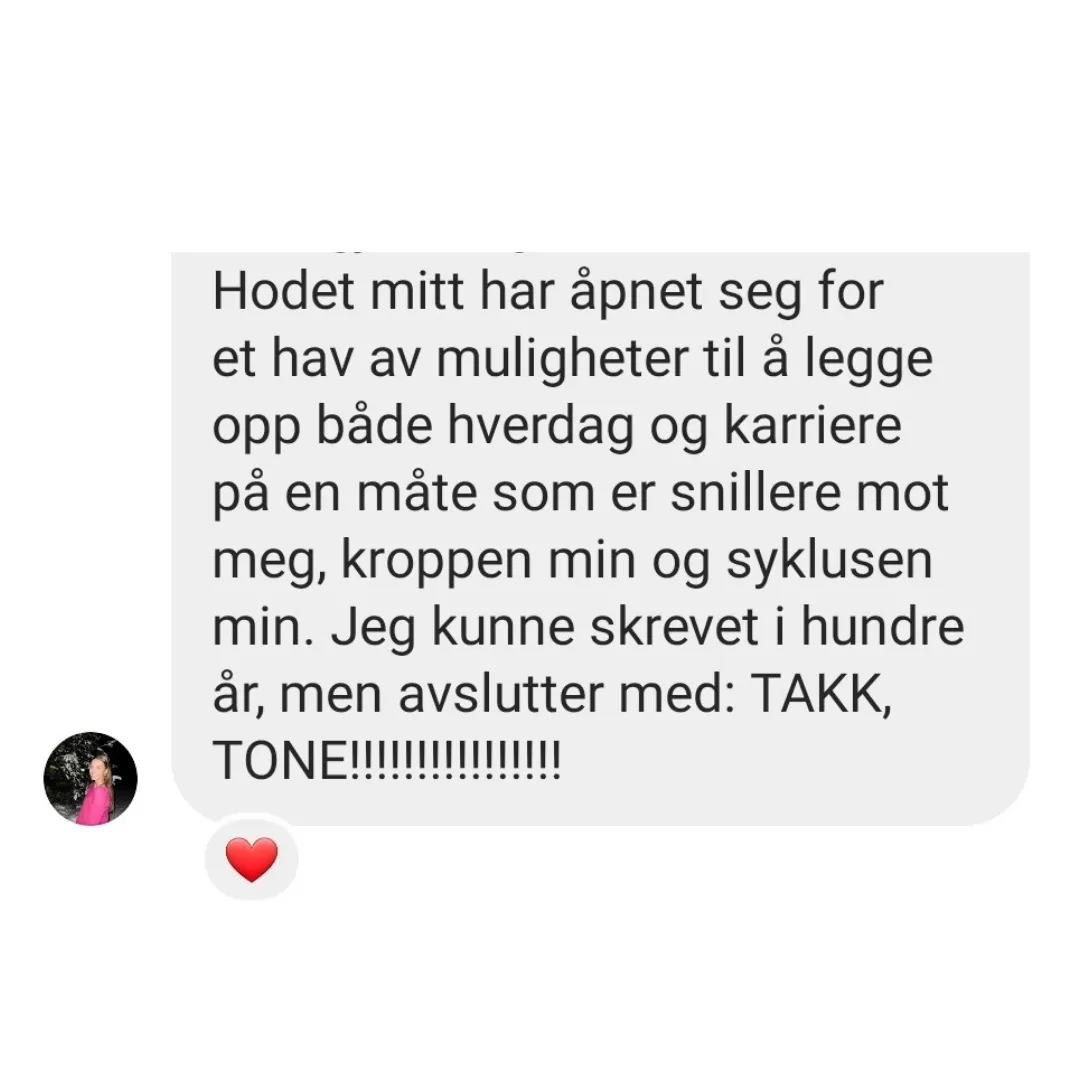The width and height of the screenshot is (1080, 1080).
Task: Select the word "hverdag" in the message
Action: [541, 427]
